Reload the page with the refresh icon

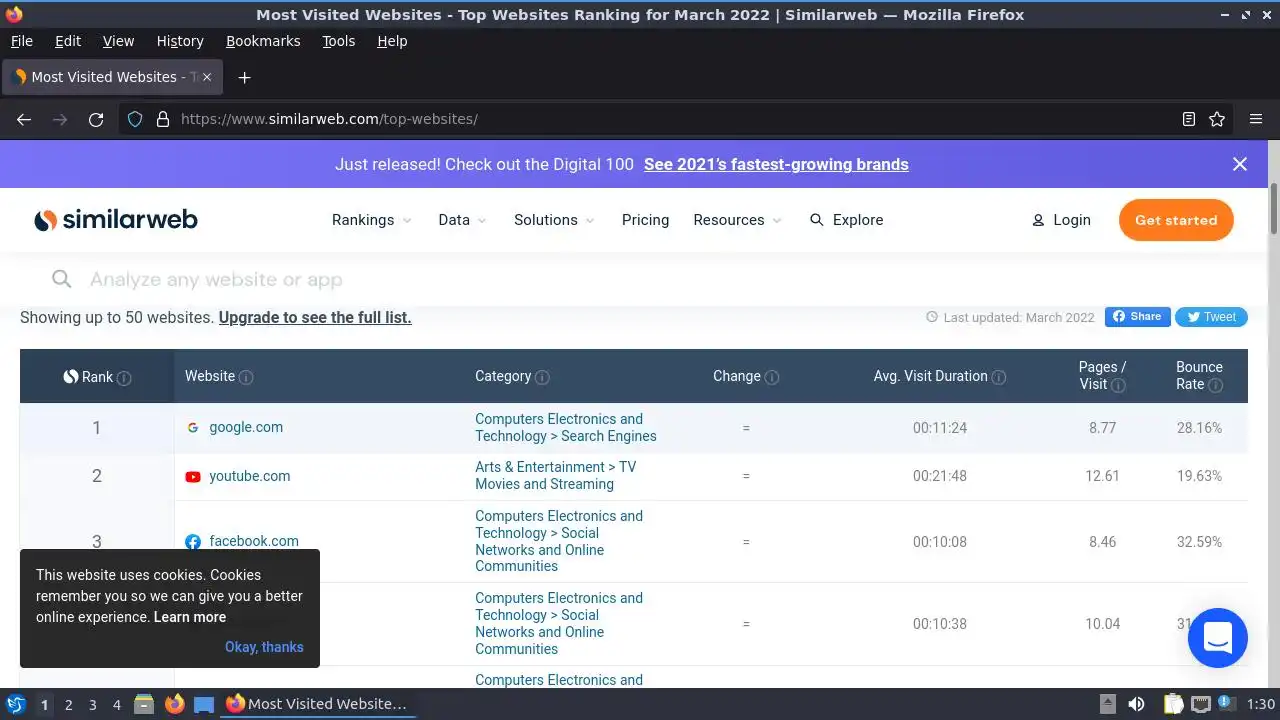[x=96, y=119]
